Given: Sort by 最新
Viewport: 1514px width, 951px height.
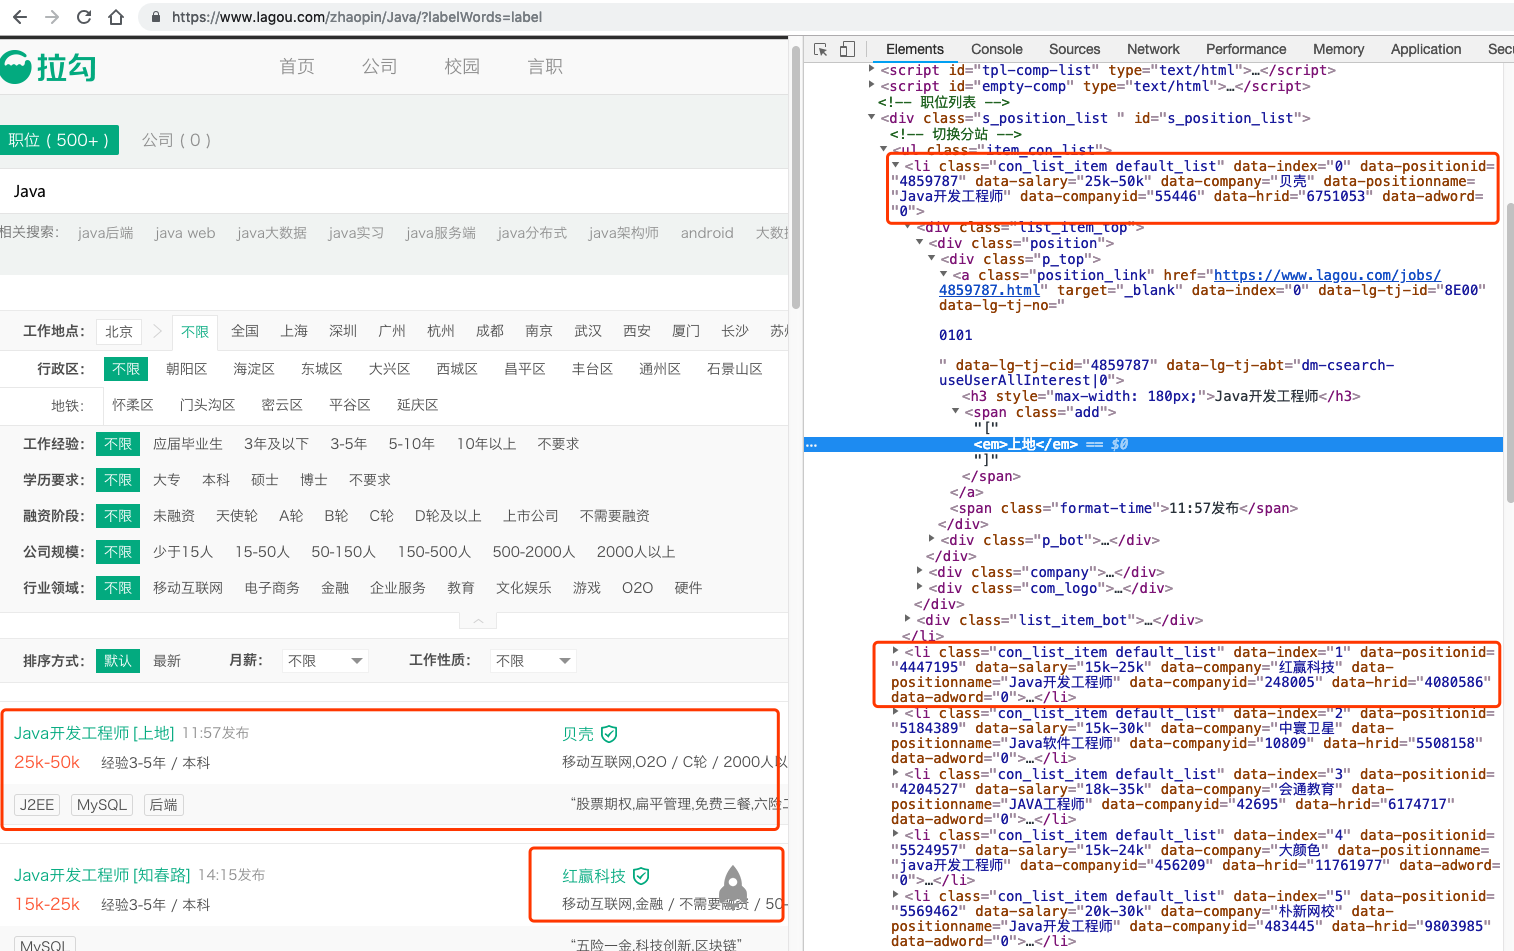Looking at the screenshot, I should 167,661.
